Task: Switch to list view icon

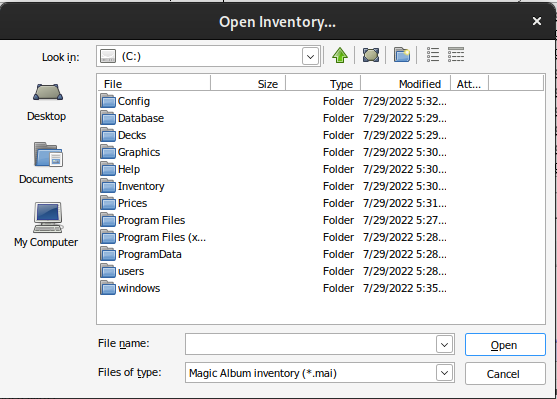Action: tap(433, 55)
